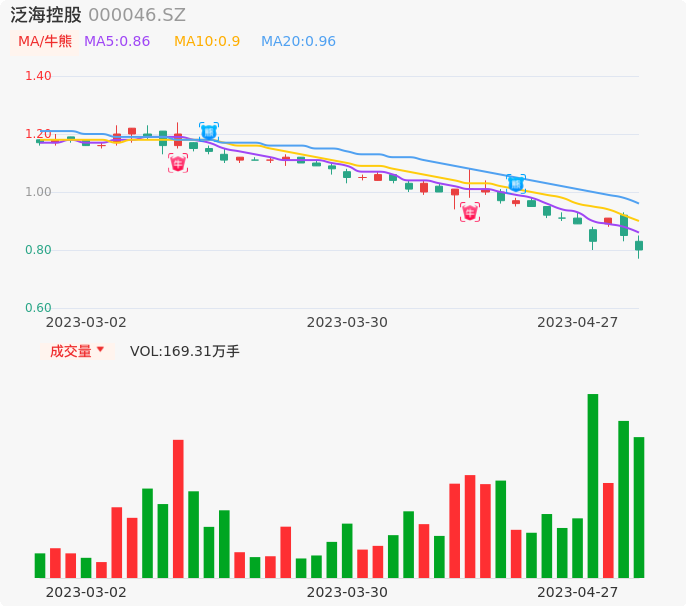This screenshot has height=606, width=686.
Task: Click the last green volume bar at the chart's end
Action: pos(639,507)
